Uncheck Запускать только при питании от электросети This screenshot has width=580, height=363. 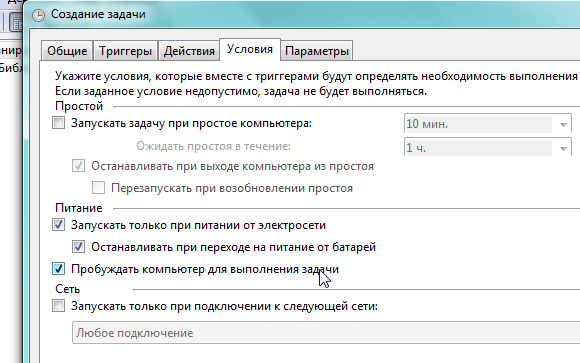click(58, 225)
